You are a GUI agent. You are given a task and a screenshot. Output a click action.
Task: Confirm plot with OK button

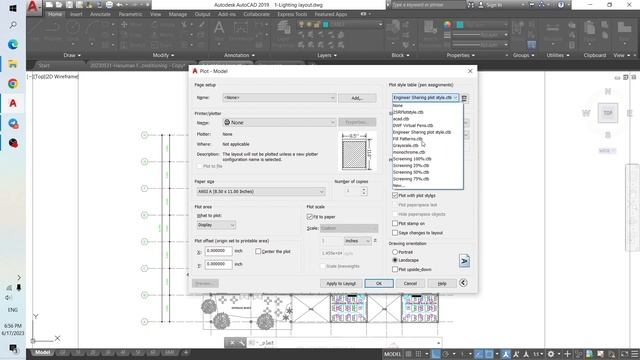[379, 283]
